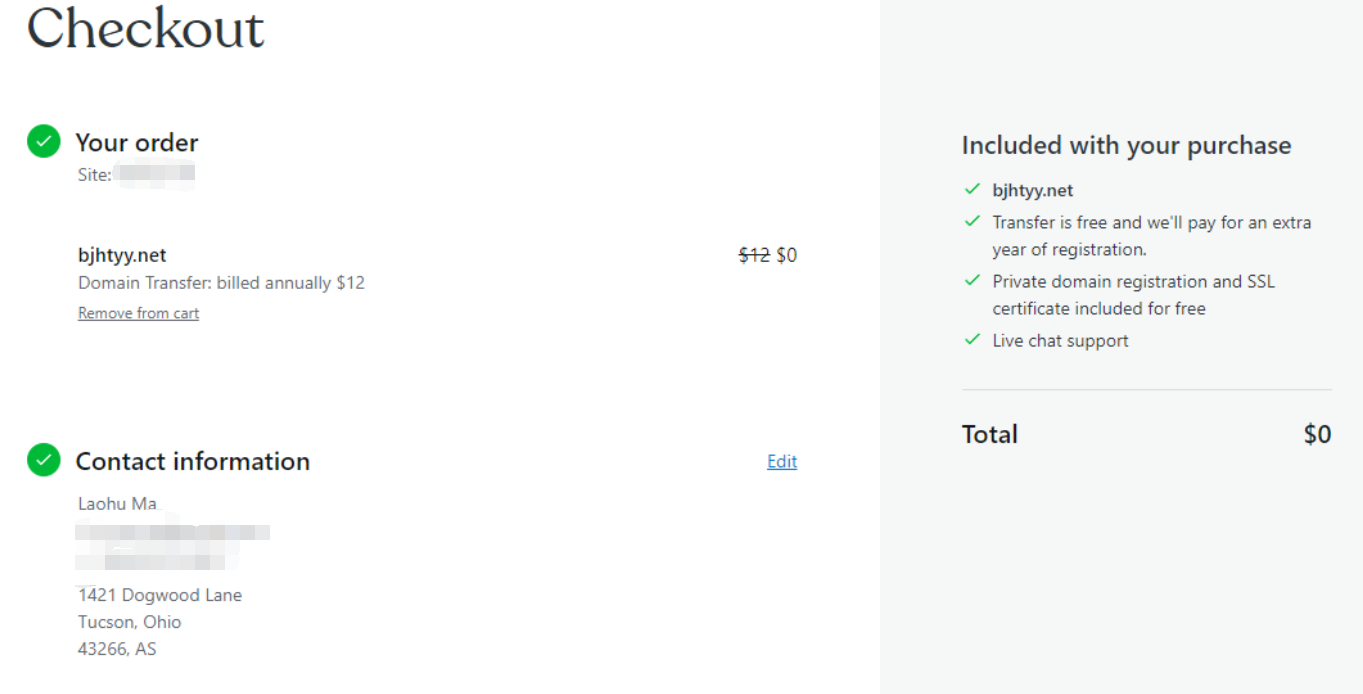Click the checkmark beside Transfer is free
Viewport: 1363px width, 694px height.
point(972,221)
